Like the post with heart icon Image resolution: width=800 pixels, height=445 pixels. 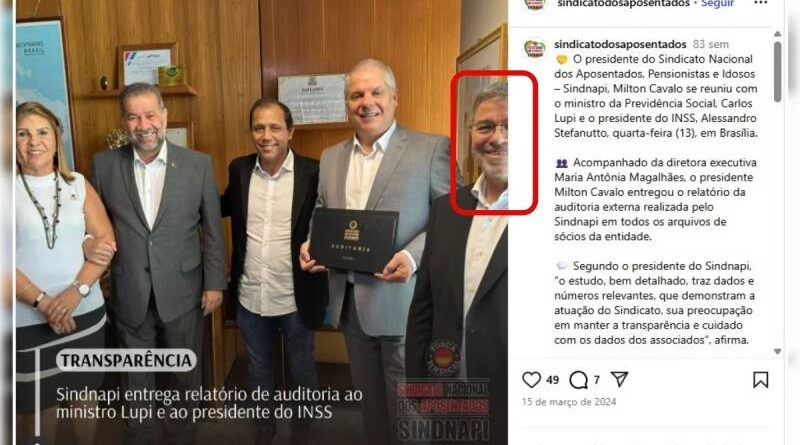click(531, 380)
